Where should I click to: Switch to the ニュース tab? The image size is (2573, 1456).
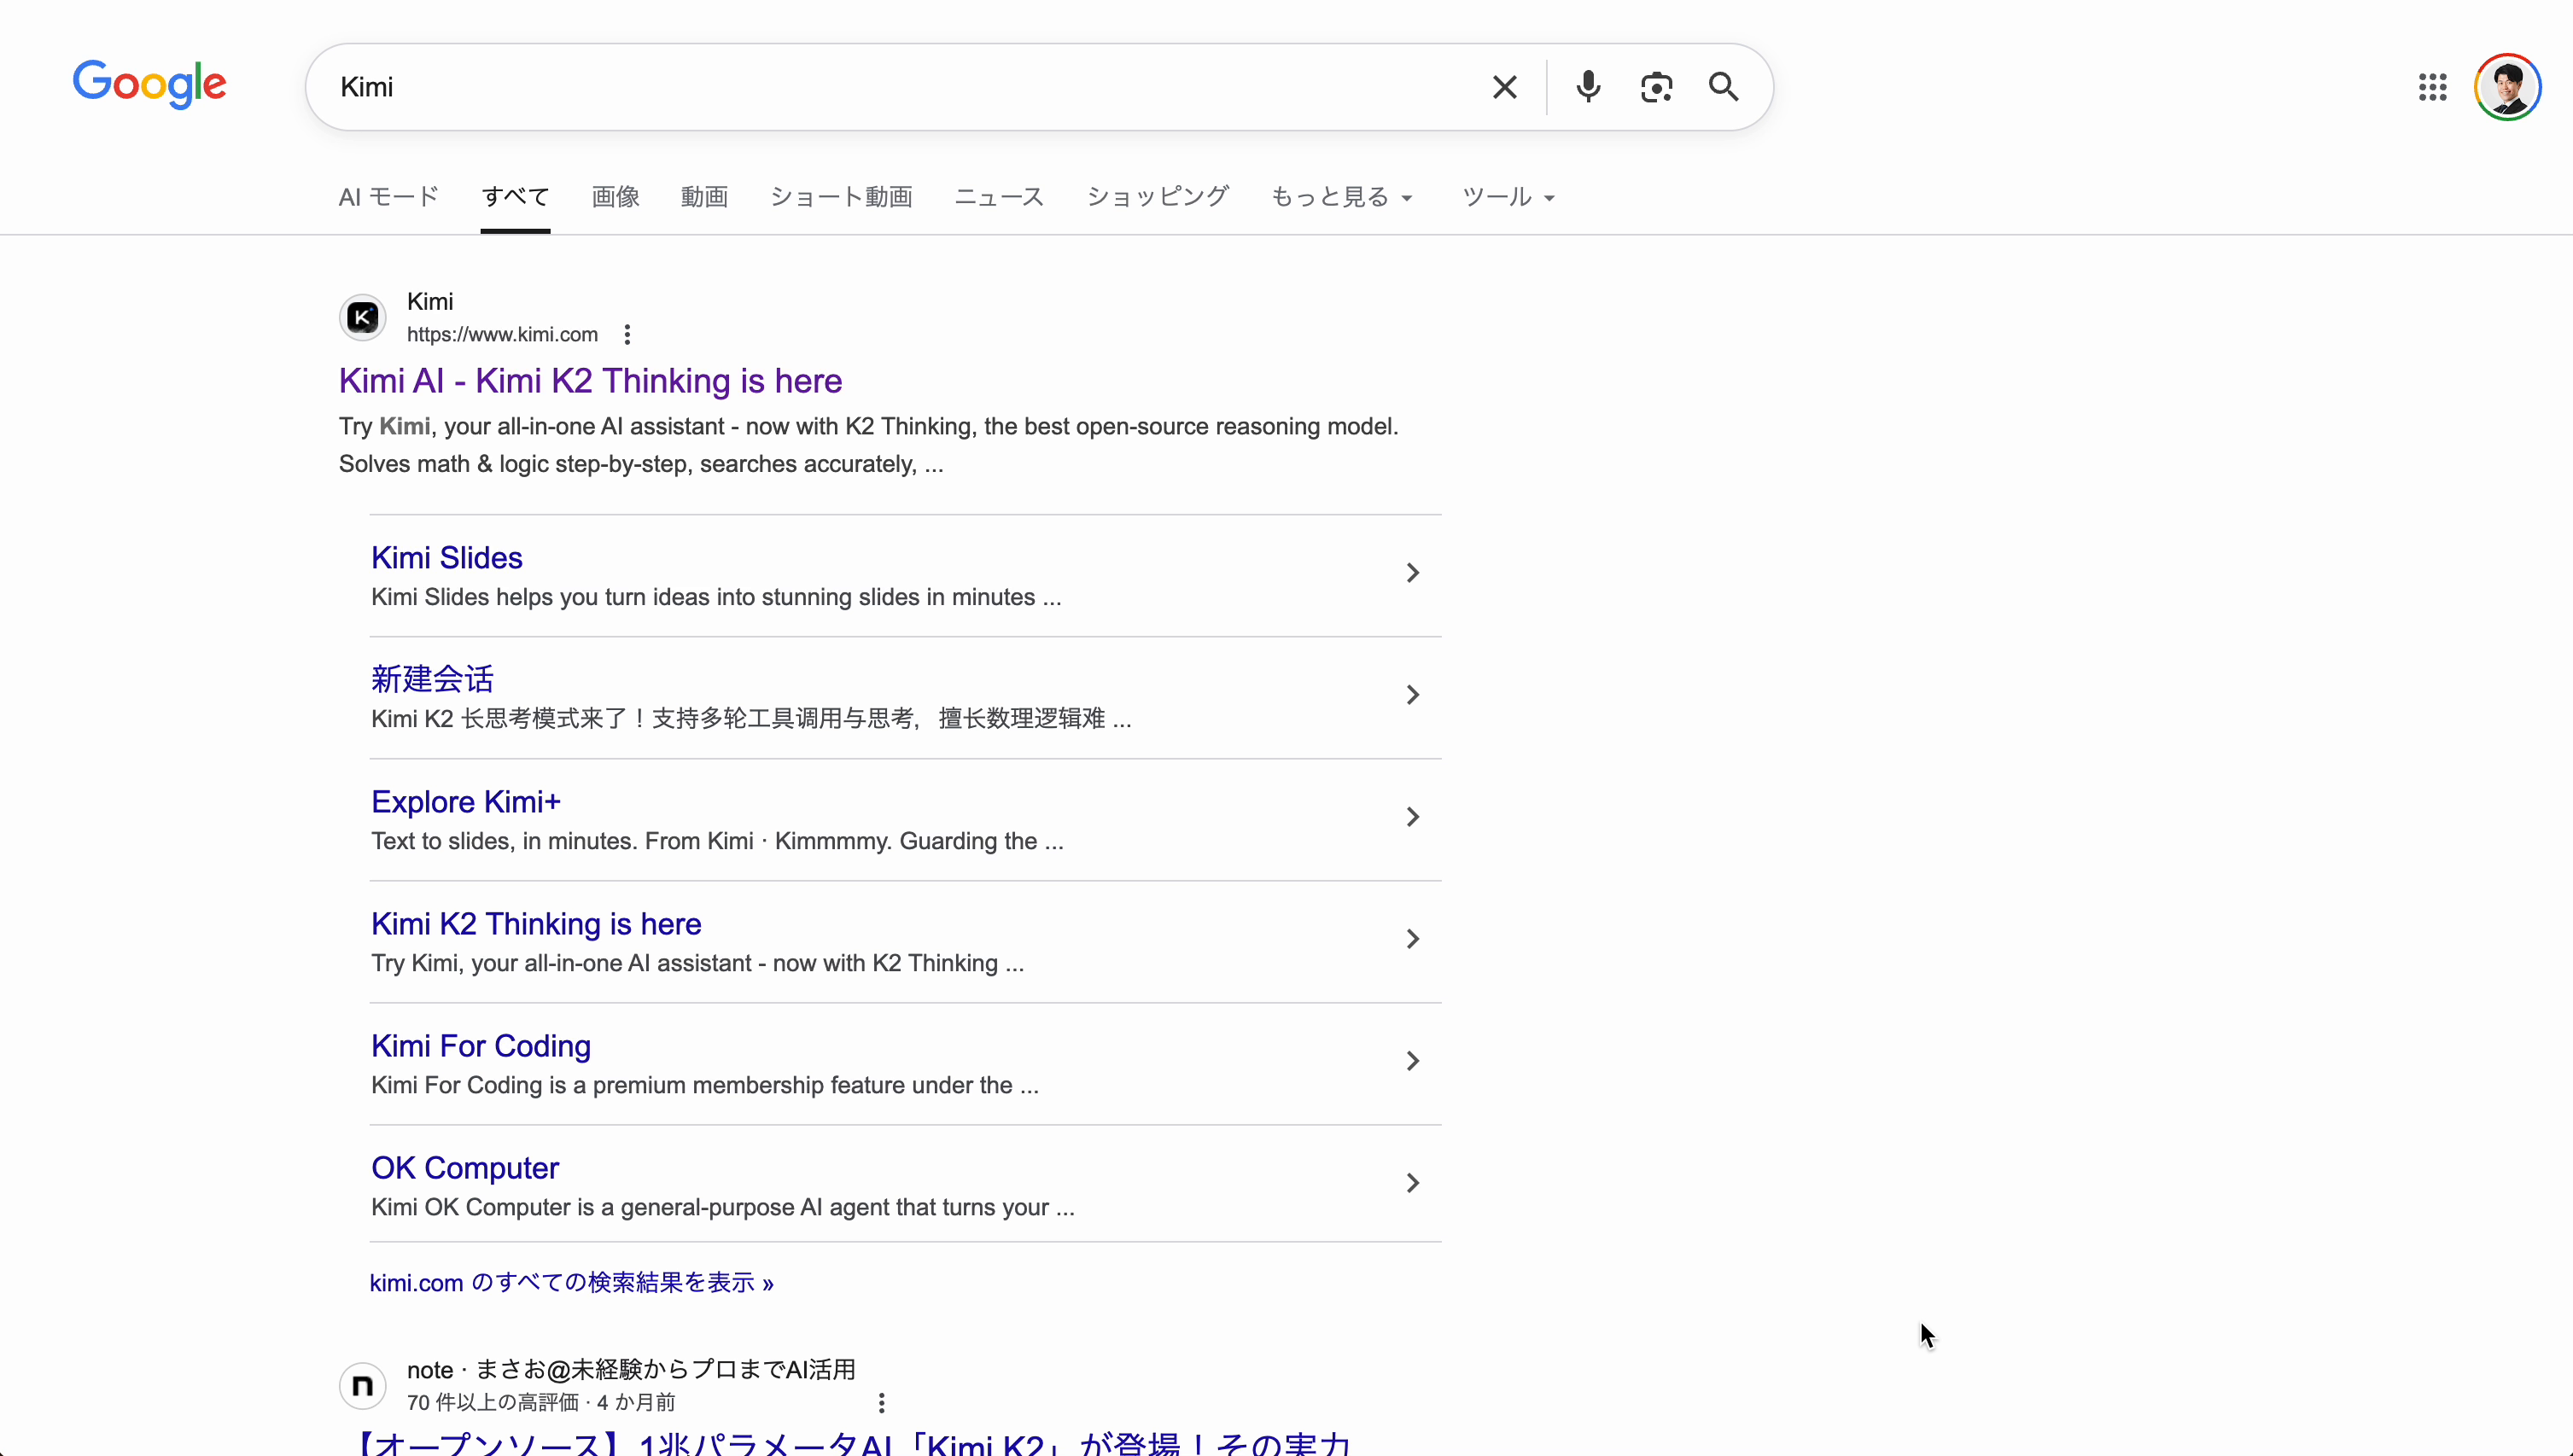[998, 197]
